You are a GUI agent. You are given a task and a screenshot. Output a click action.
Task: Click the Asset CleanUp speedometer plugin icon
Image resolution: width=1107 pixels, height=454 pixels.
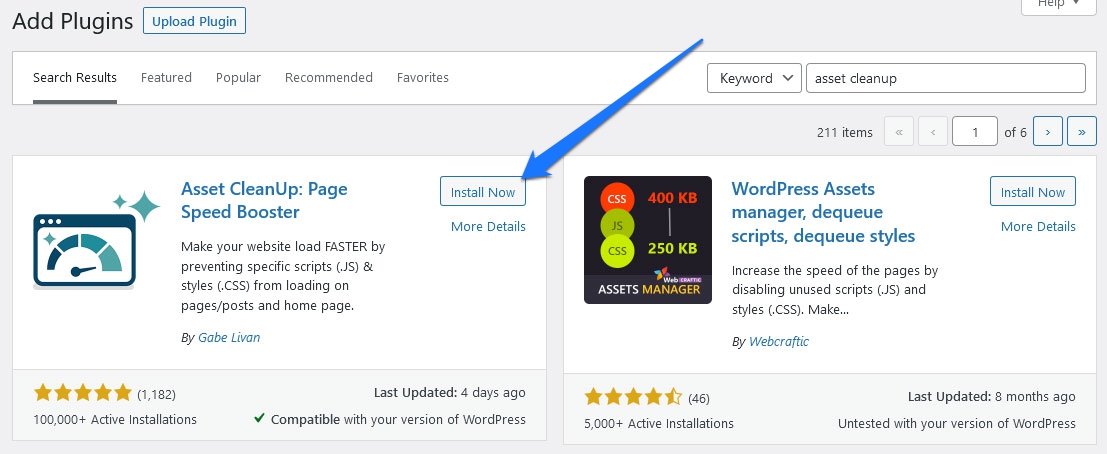(97, 240)
